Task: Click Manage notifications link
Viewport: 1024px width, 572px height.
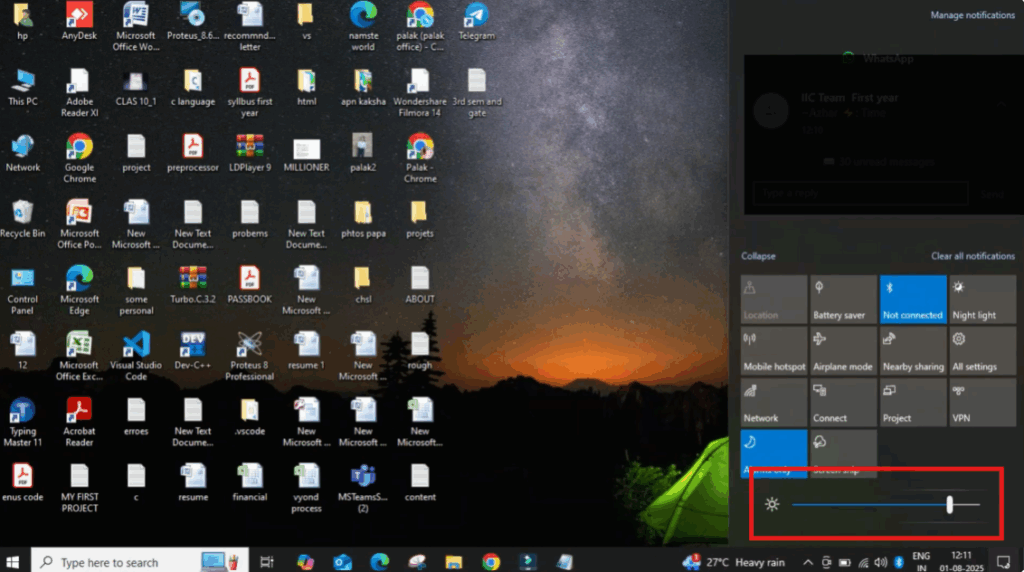Action: point(972,15)
